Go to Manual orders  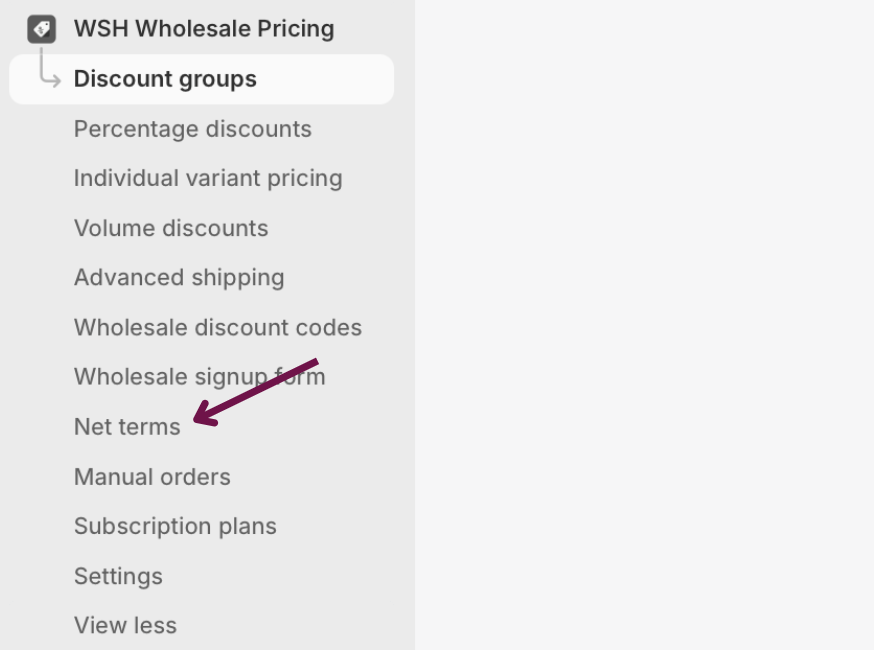coord(152,477)
